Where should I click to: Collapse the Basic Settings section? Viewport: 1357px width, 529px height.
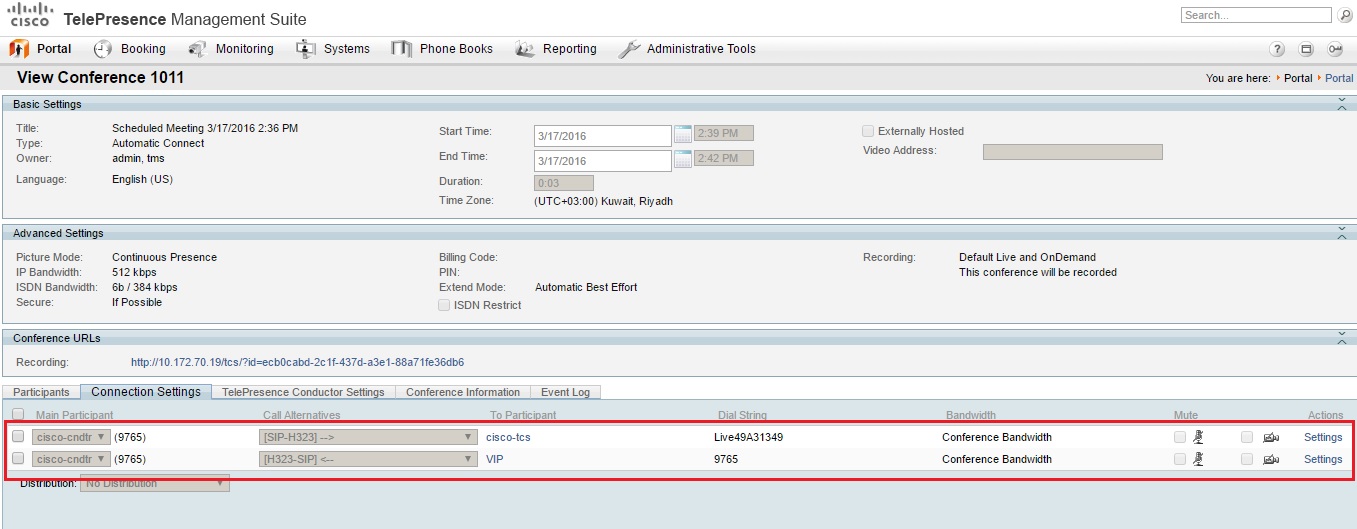[1342, 104]
